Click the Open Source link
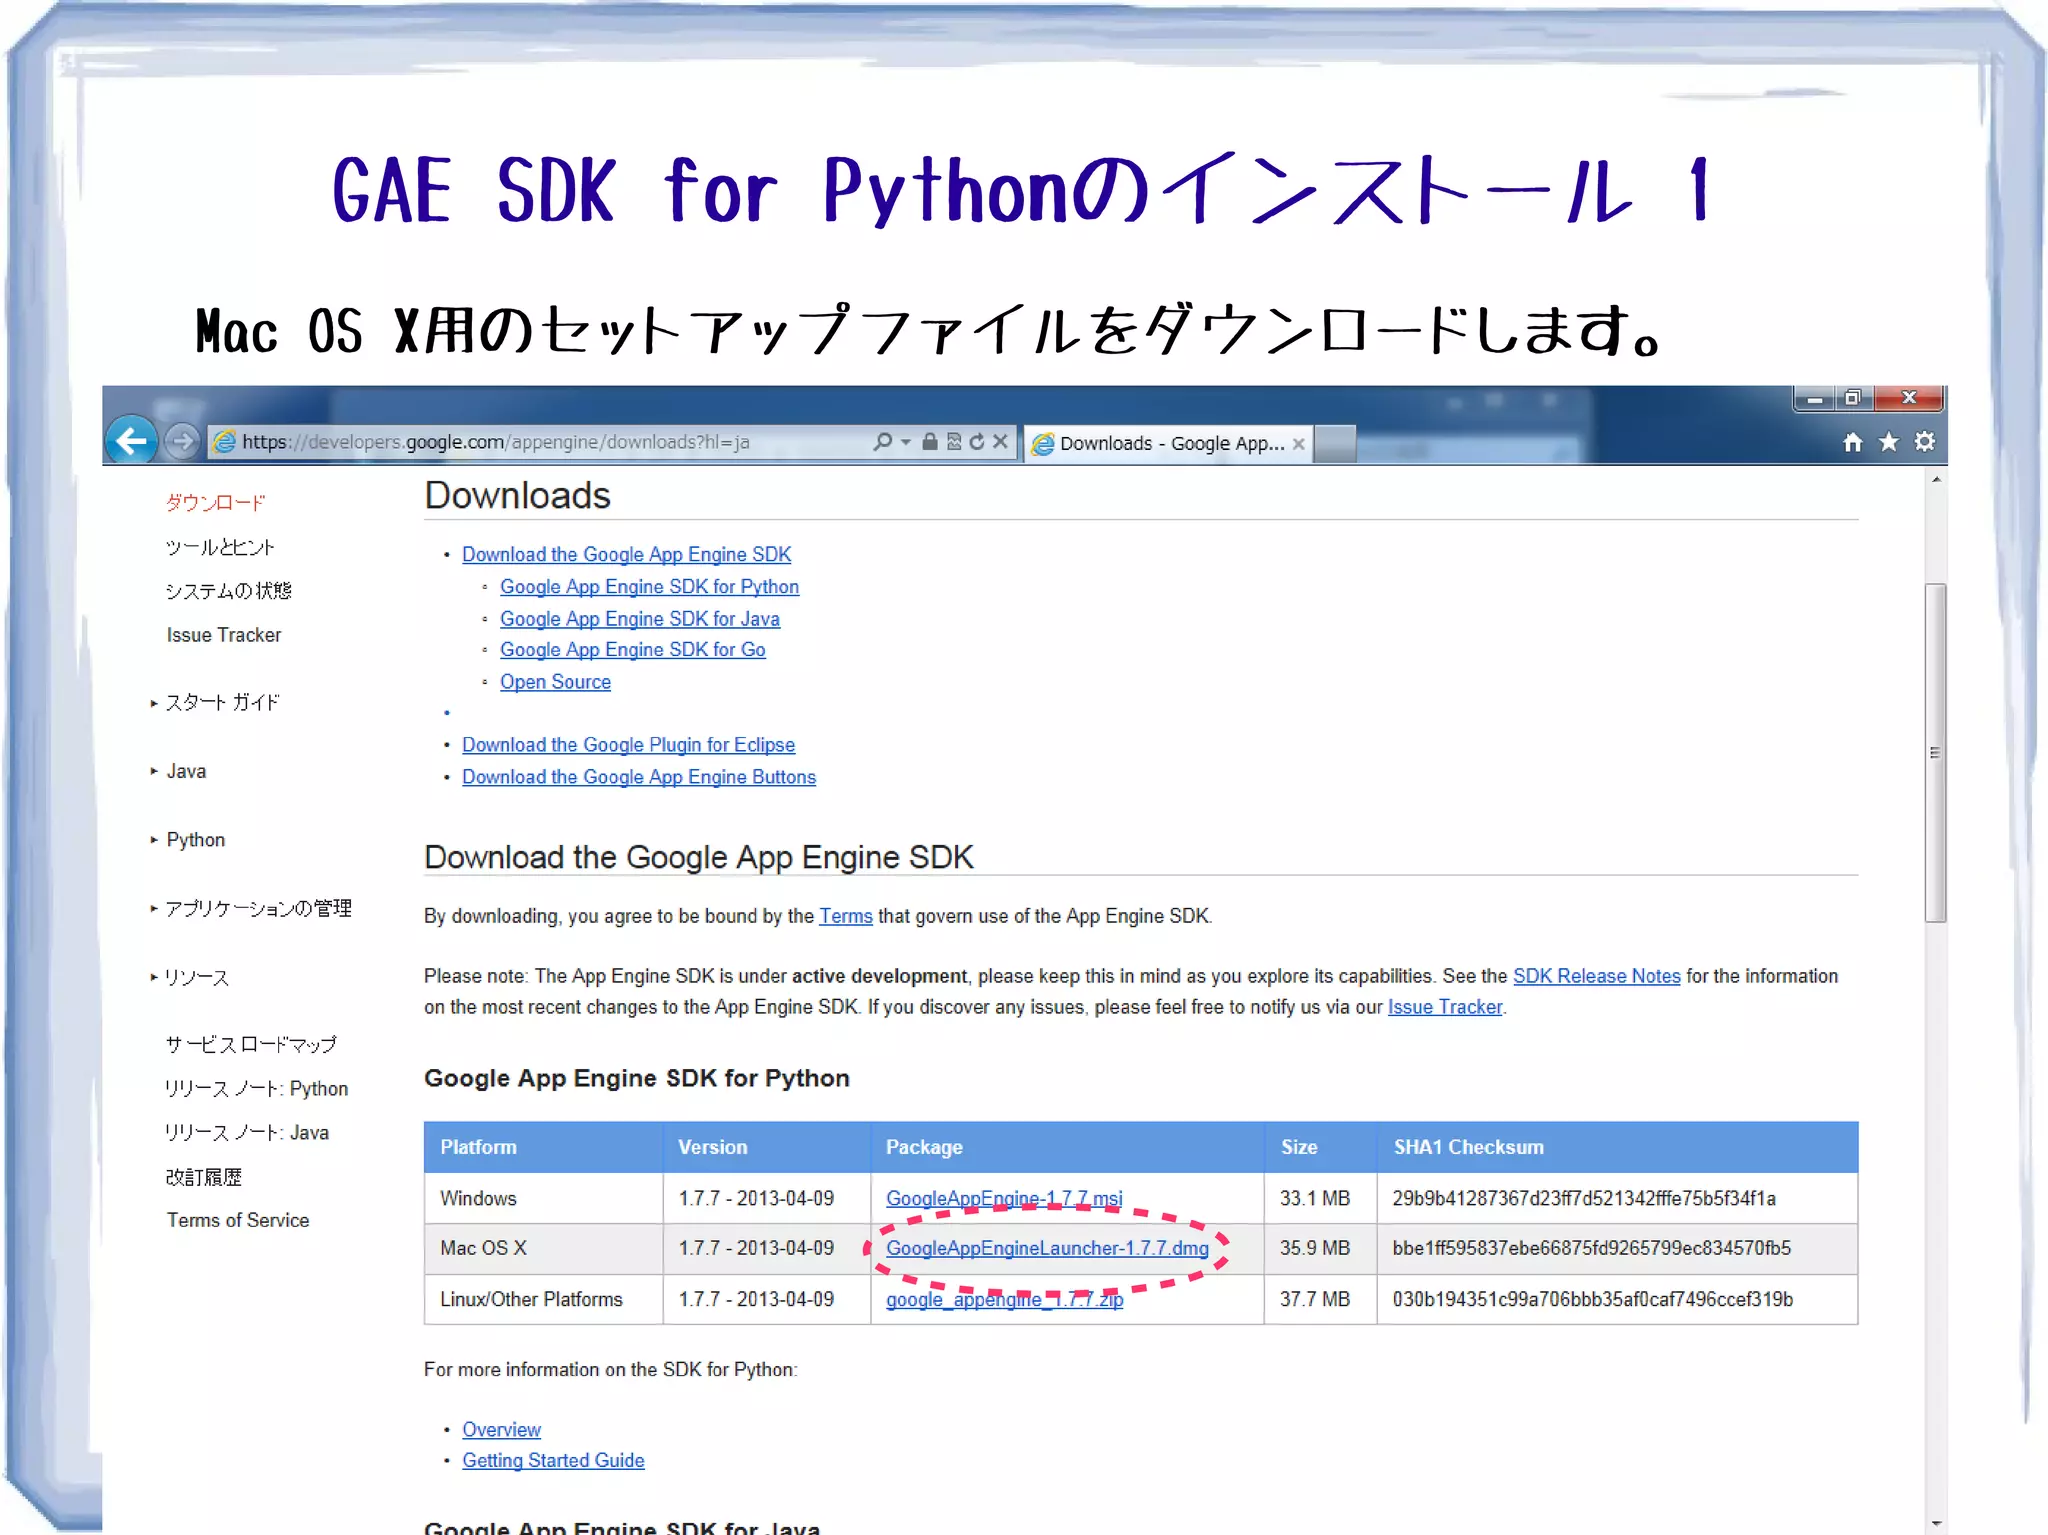The height and width of the screenshot is (1535, 2048). pos(555,682)
